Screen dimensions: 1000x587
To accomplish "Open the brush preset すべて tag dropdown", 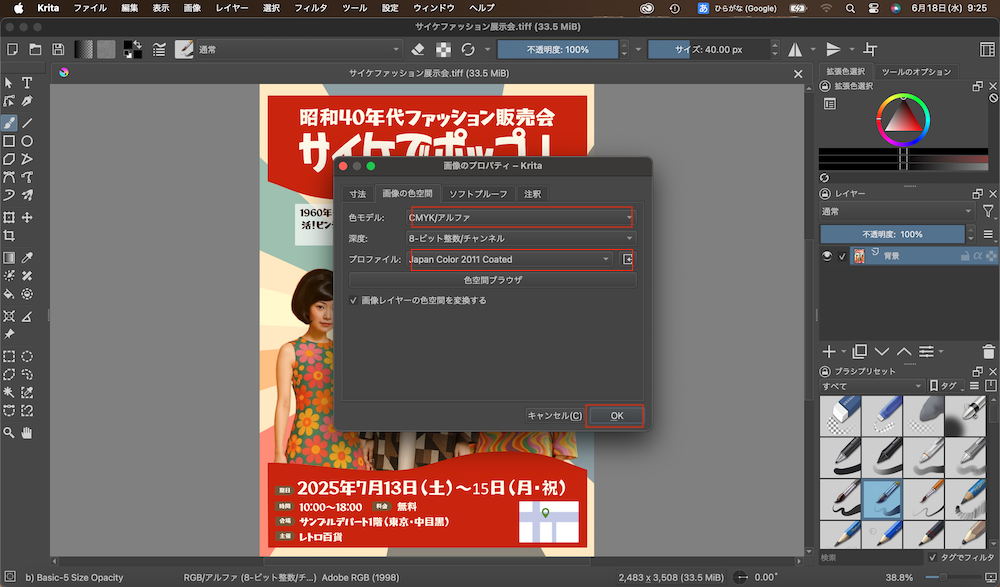I will pyautogui.click(x=871, y=386).
